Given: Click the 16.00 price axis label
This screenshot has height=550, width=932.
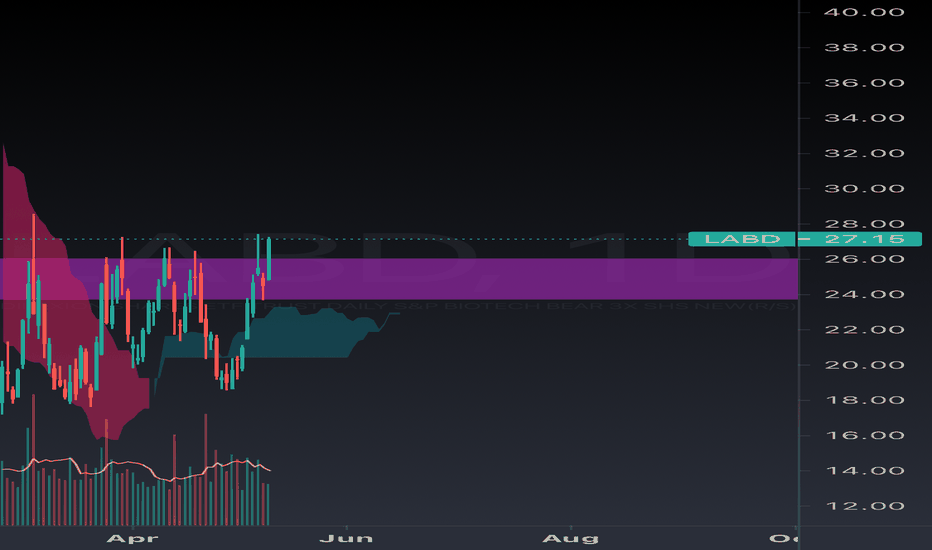Looking at the screenshot, I should (x=864, y=435).
